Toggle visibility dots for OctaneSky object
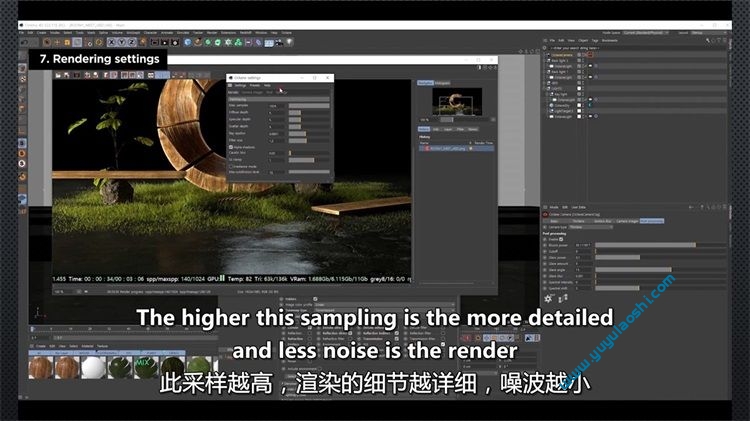 pos(584,105)
